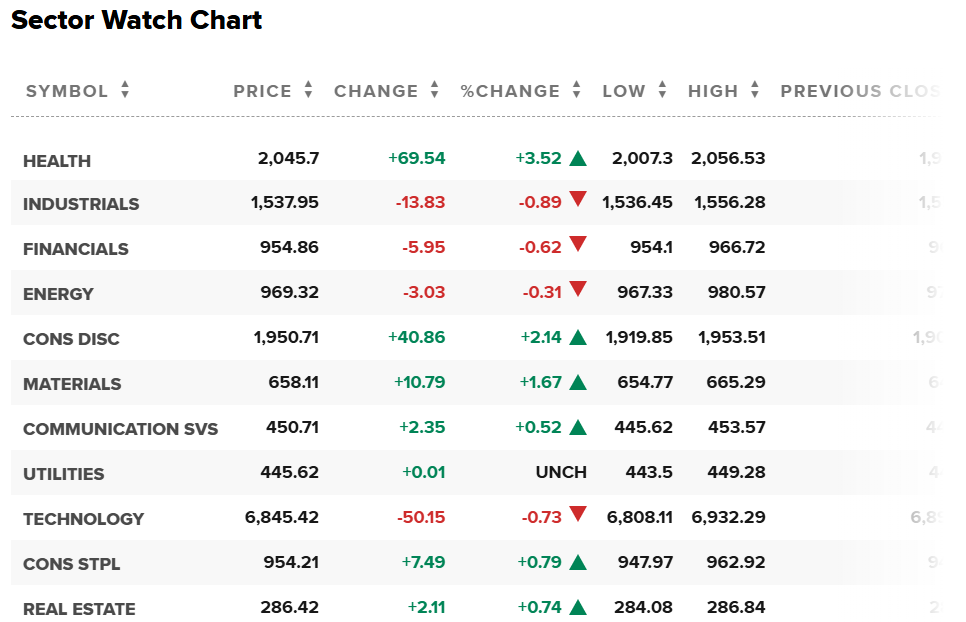Click the SYMBOL header label
Image resolution: width=966 pixels, height=622 pixels.
point(67,91)
